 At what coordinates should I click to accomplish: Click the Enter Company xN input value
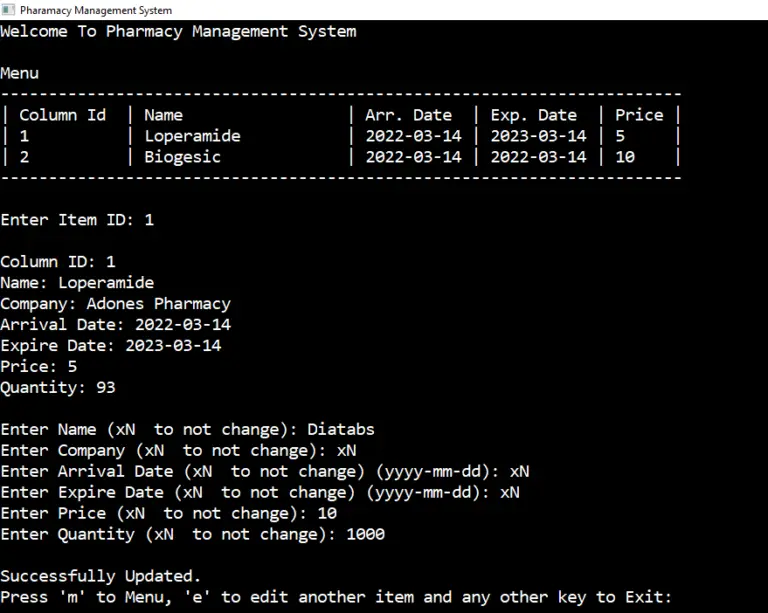pos(347,450)
